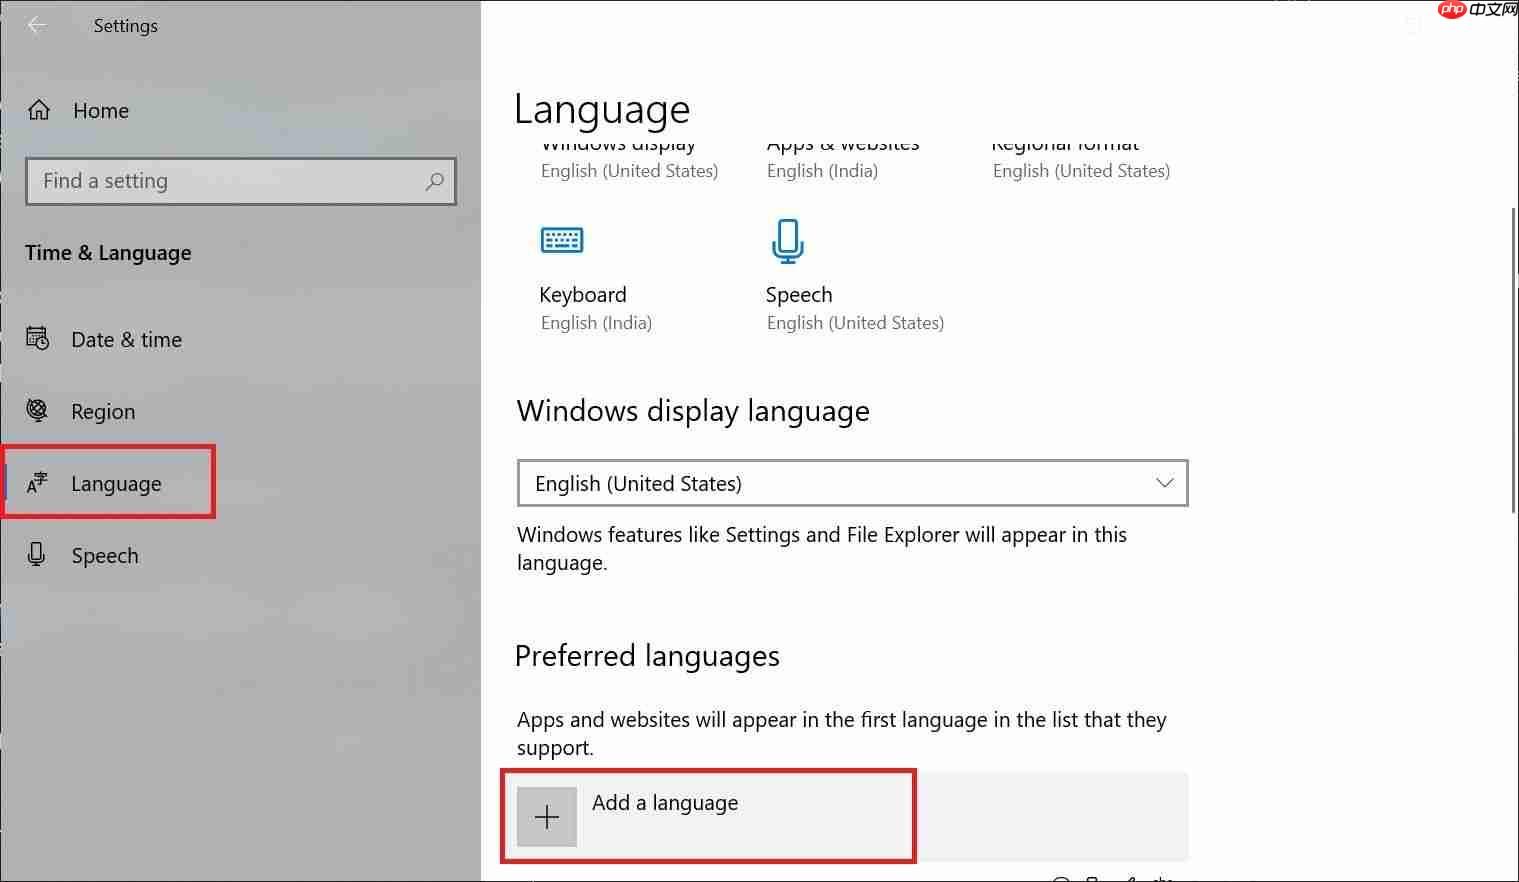
Task: Click the Region globe icon
Action: coord(37,410)
